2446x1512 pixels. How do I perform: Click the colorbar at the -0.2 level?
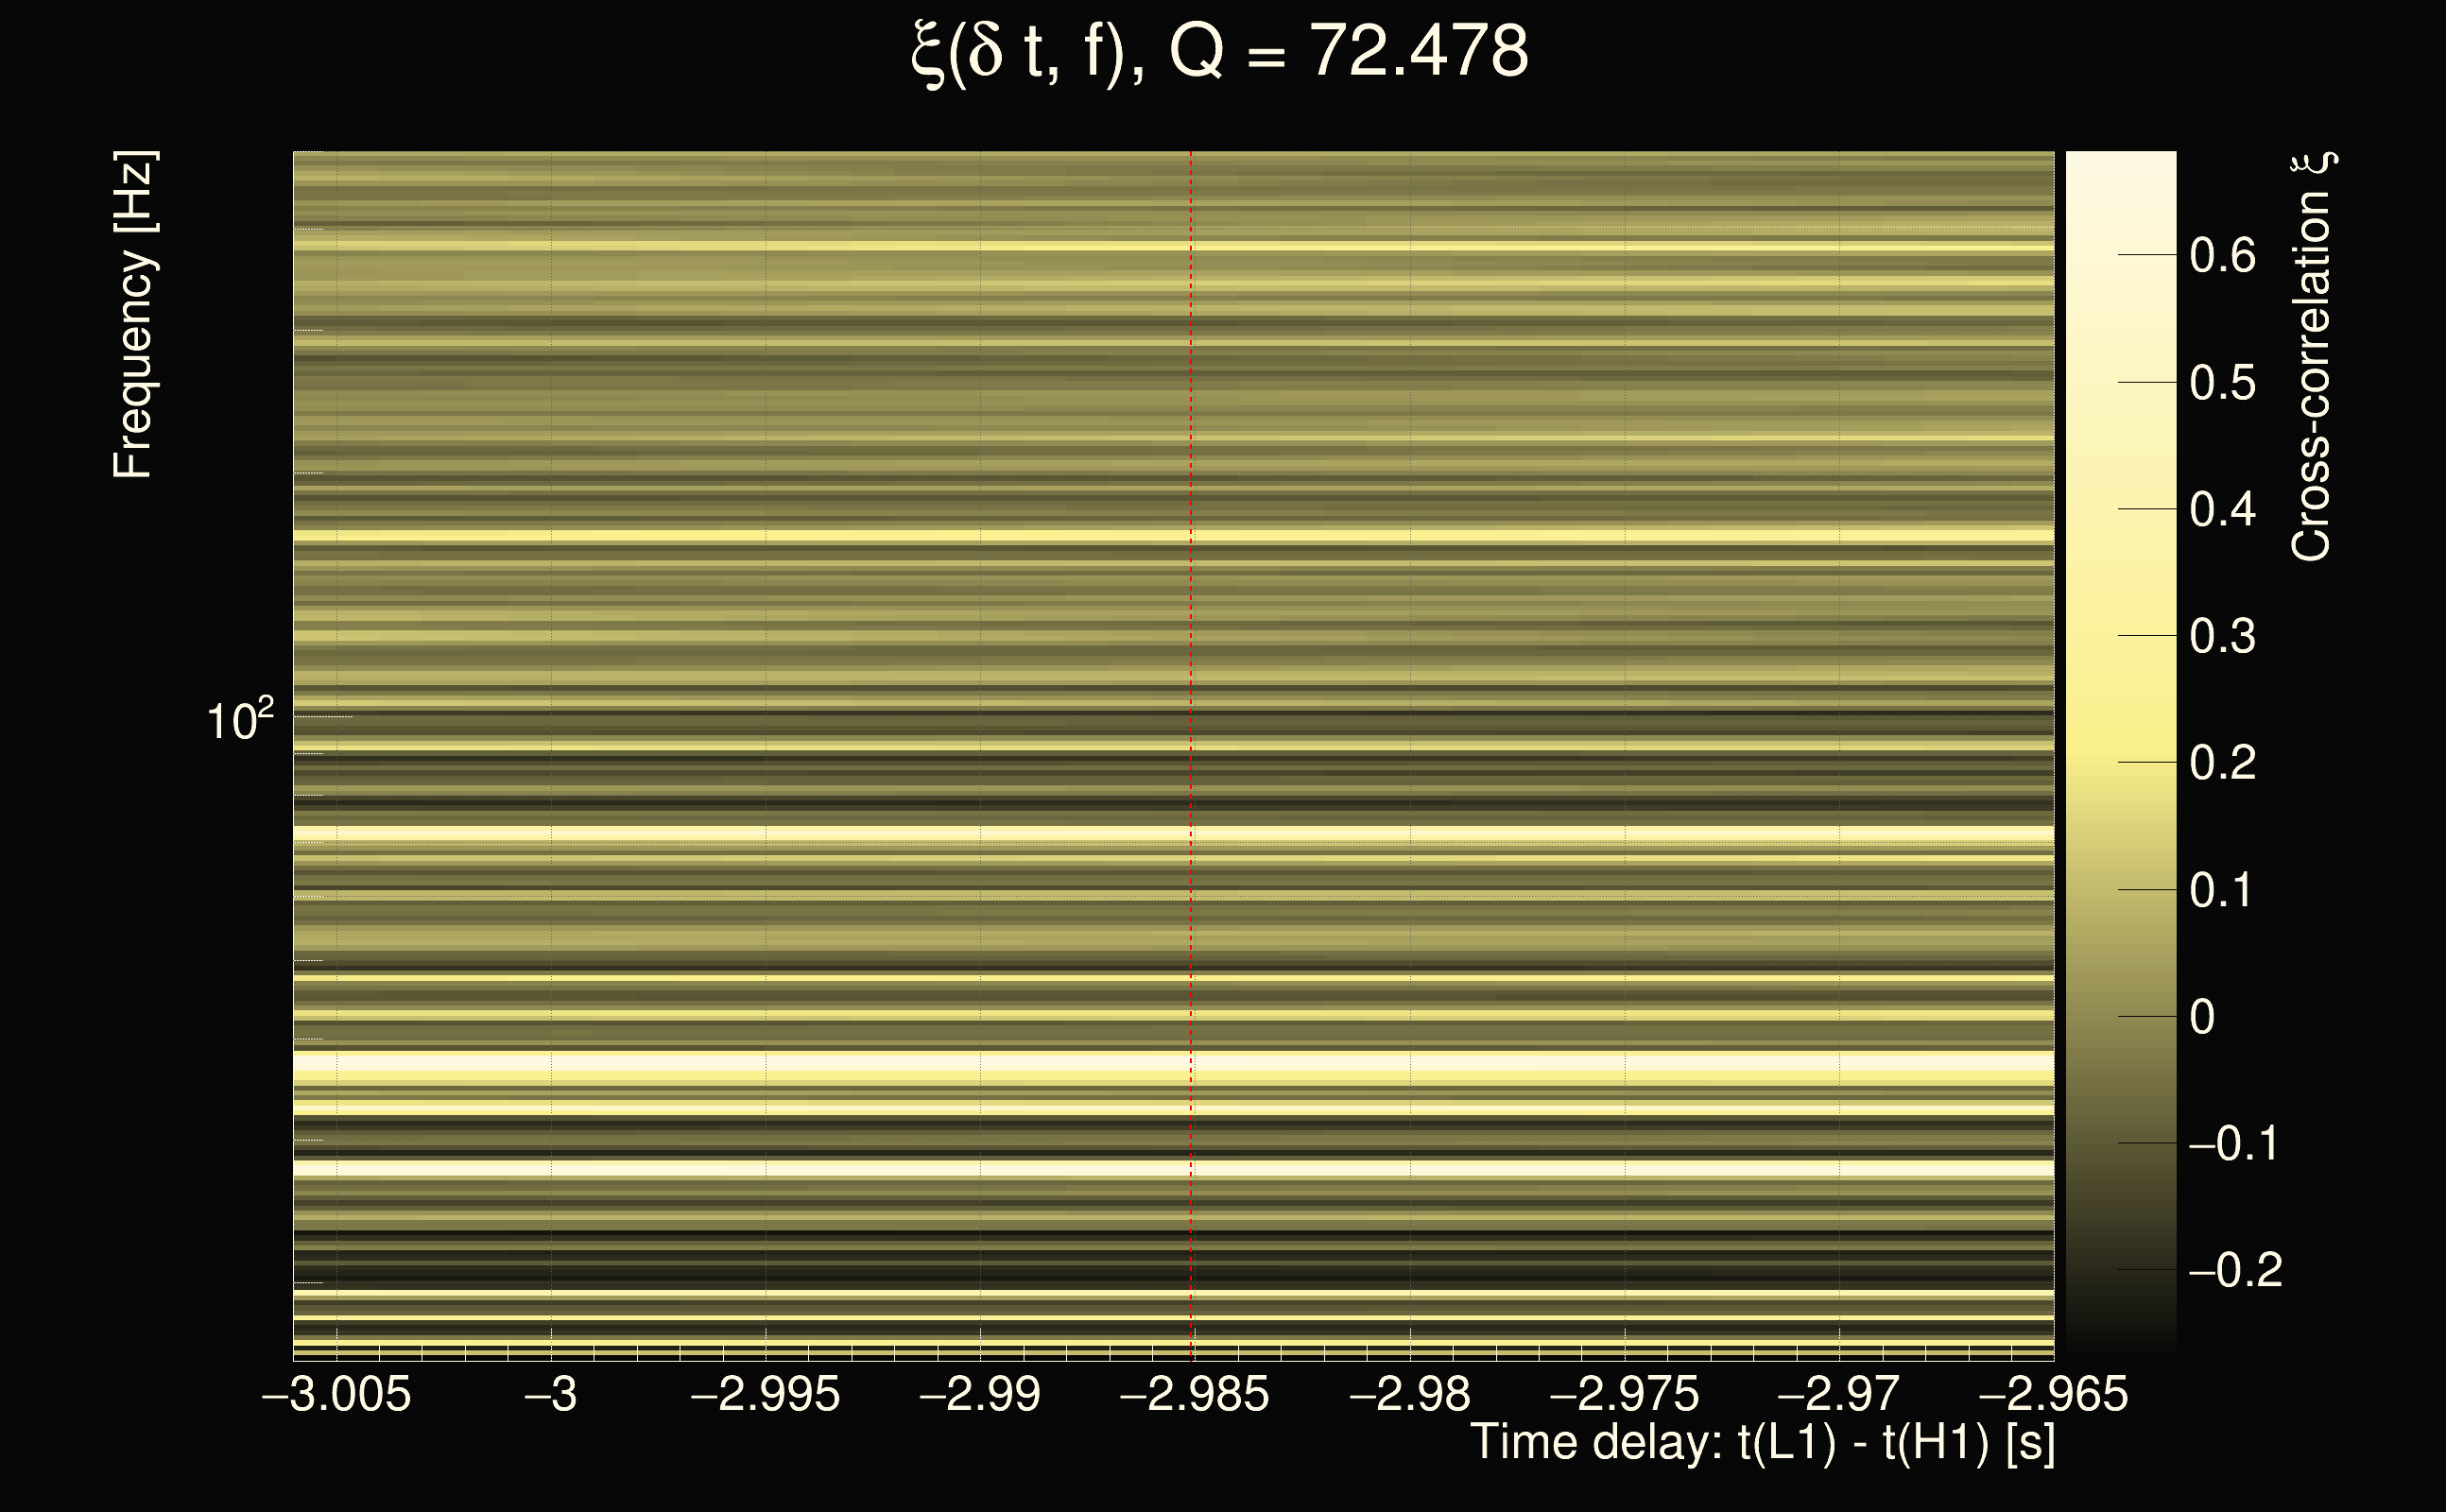coord(2120,1270)
